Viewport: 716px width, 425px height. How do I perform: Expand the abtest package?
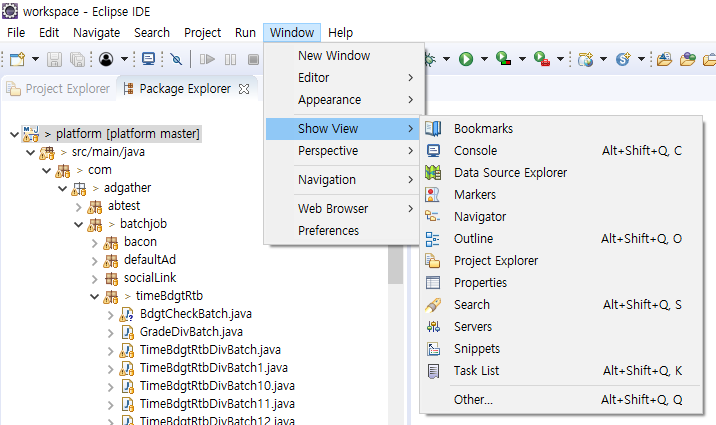pos(79,206)
